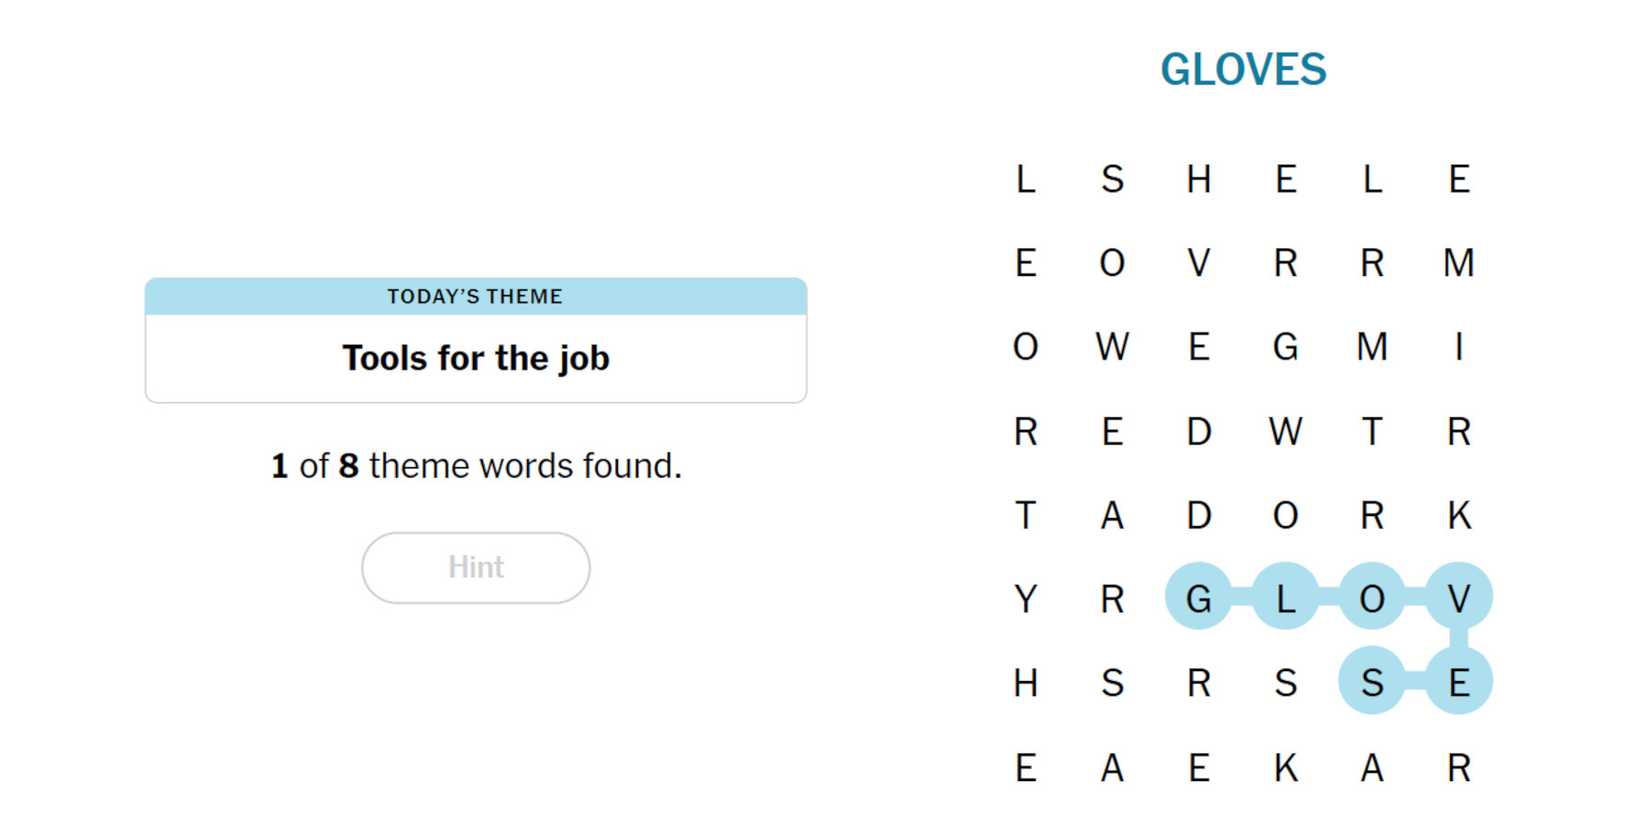Select the highlighted V letter bubble
This screenshot has height=825, width=1650.
(1459, 598)
